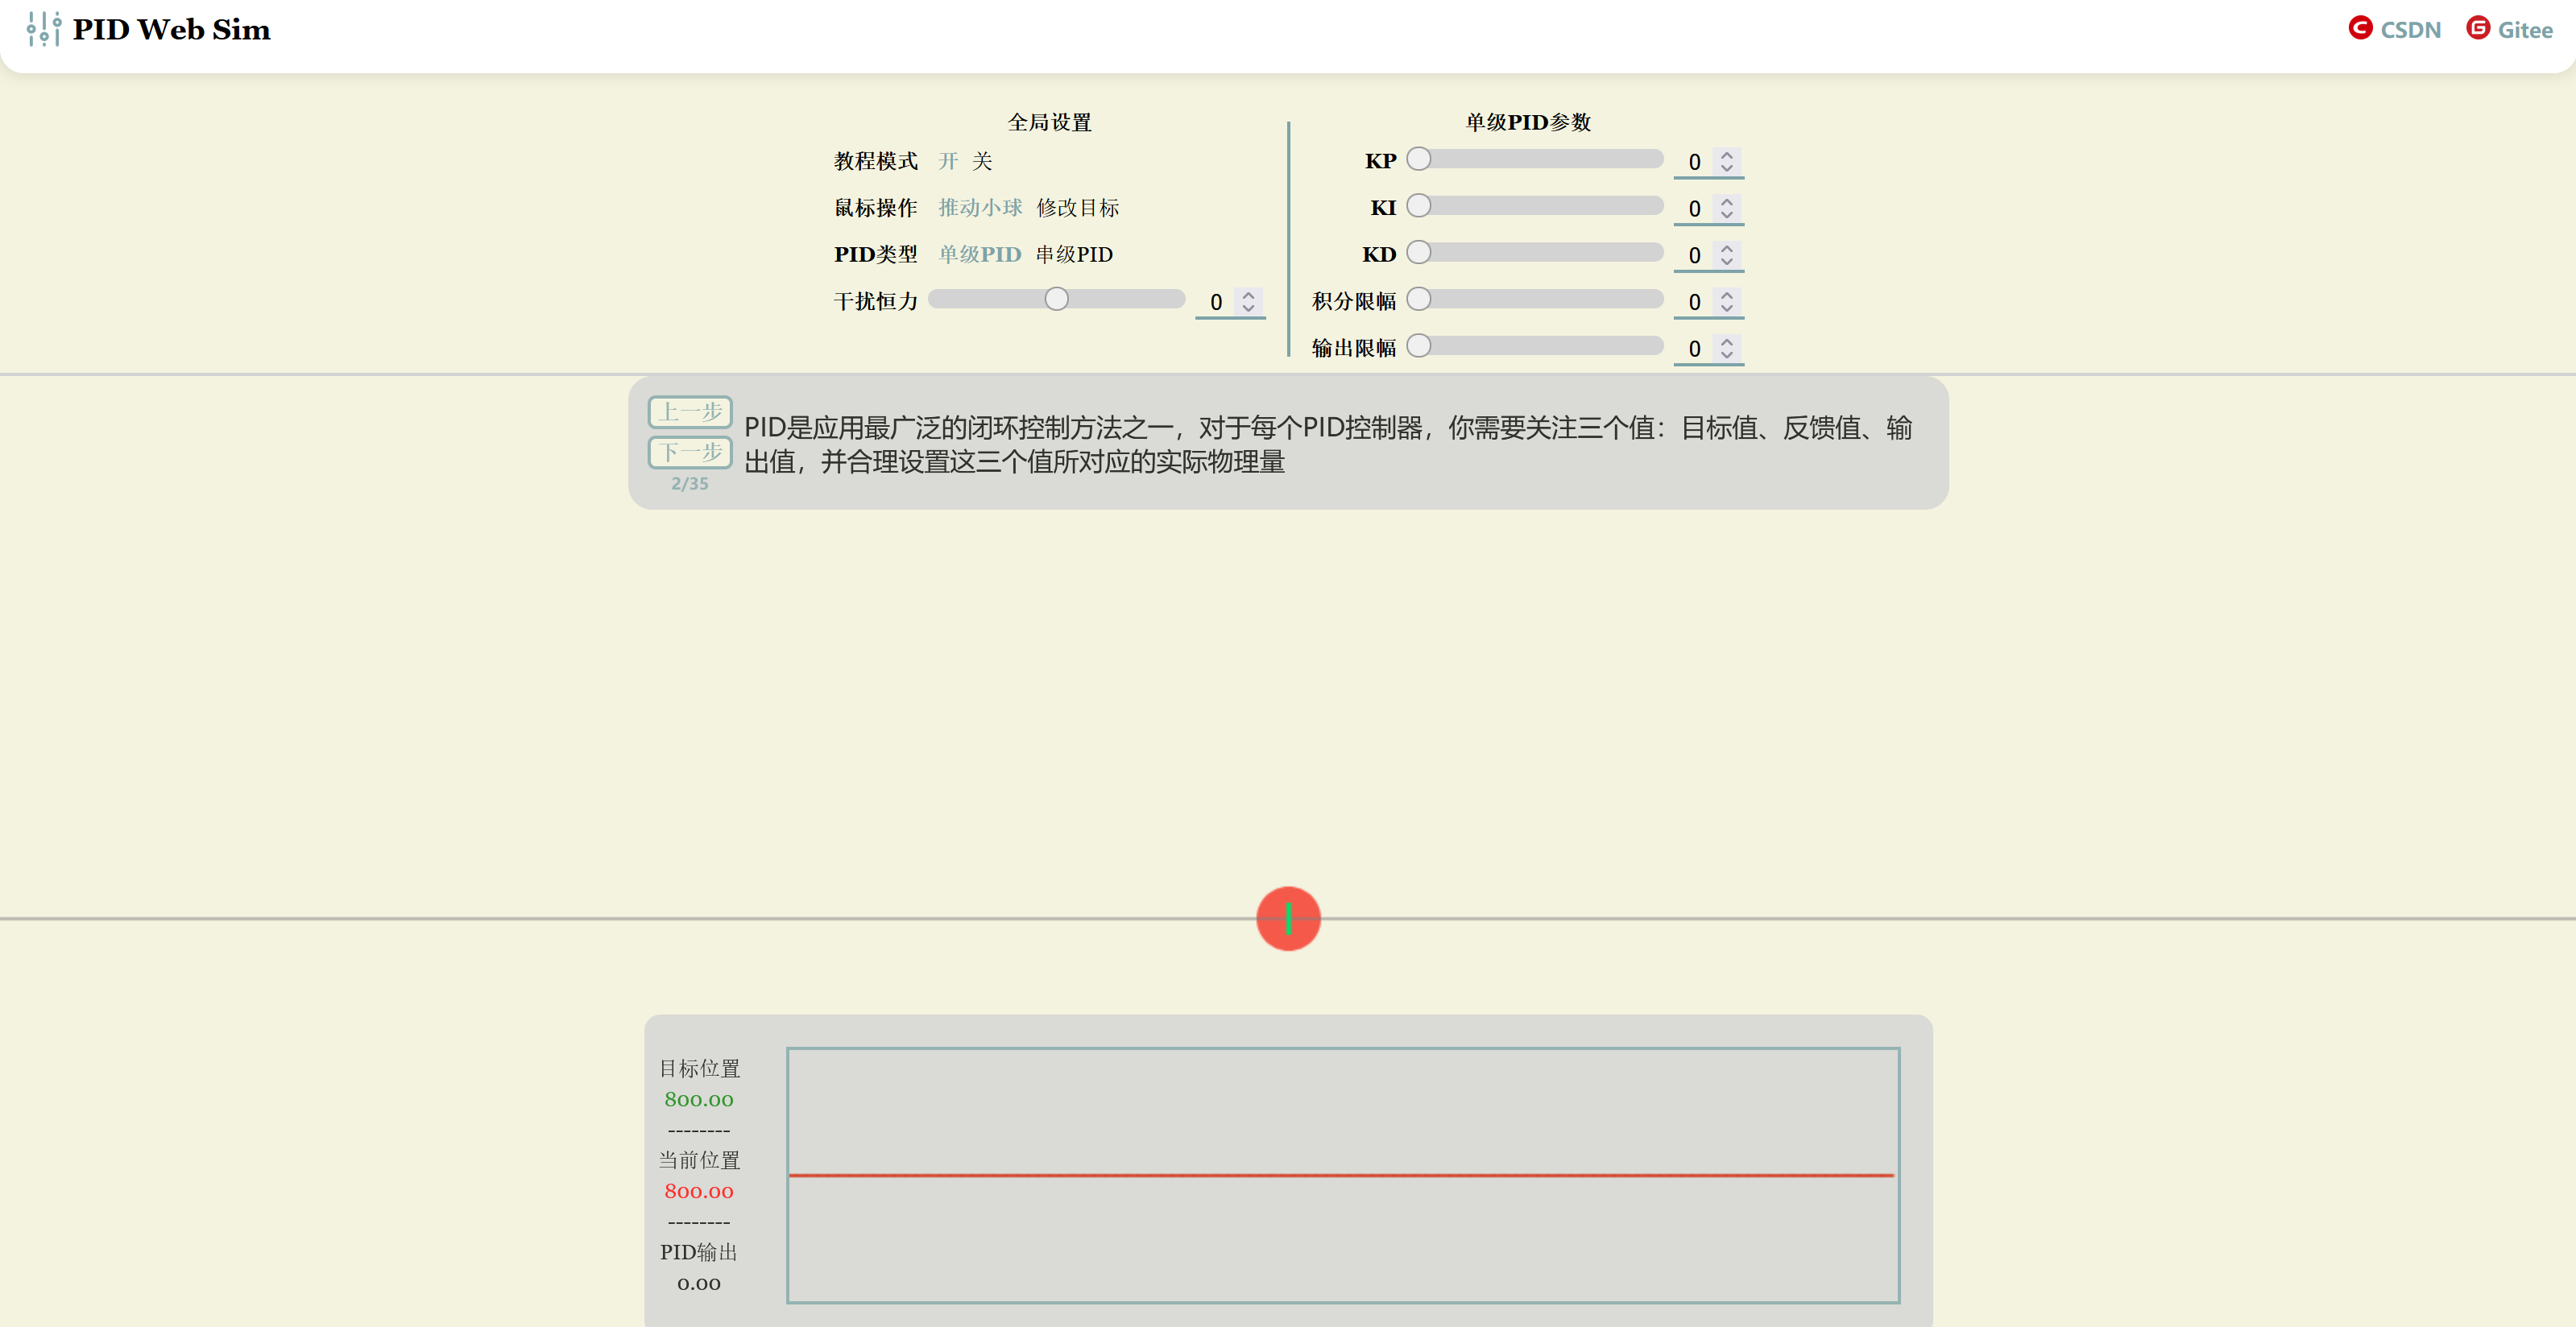Click the 单级PID参数 heading

tap(1528, 122)
